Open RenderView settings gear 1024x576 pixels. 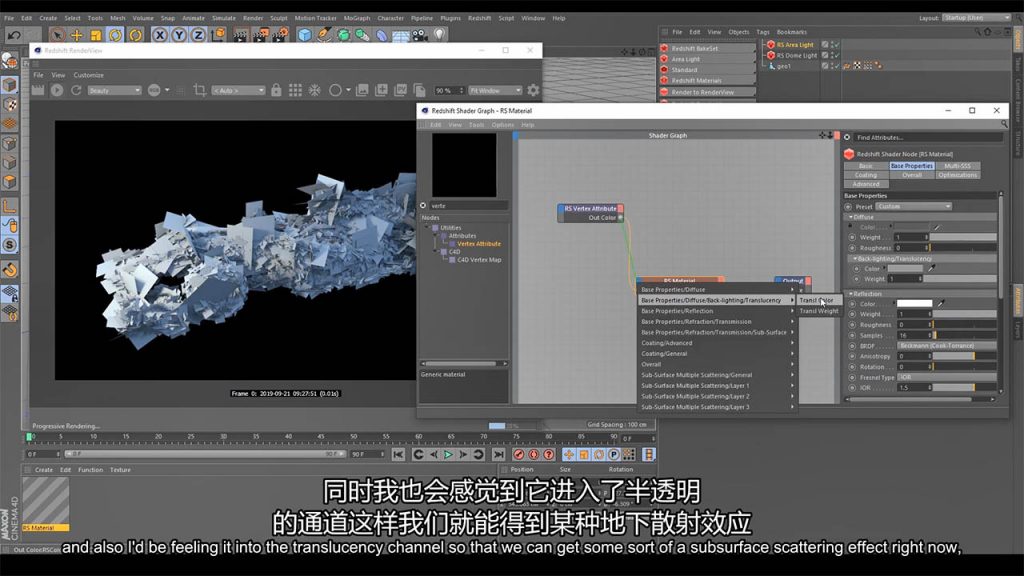pyautogui.click(x=534, y=90)
